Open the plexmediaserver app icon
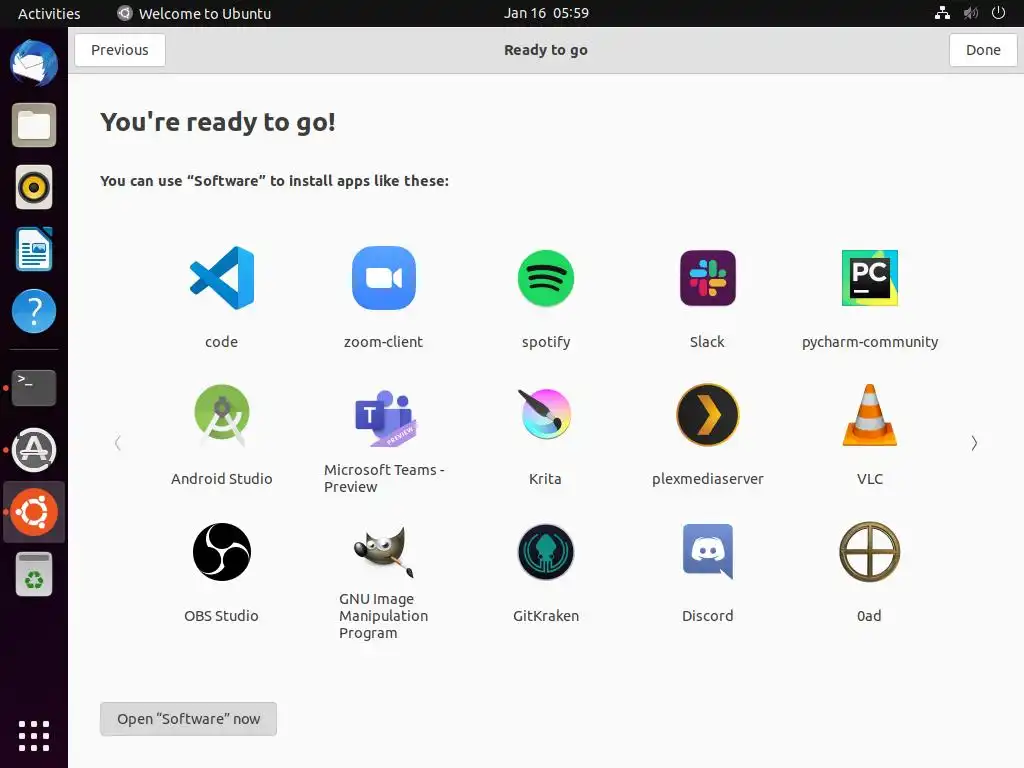This screenshot has height=768, width=1024. (708, 415)
